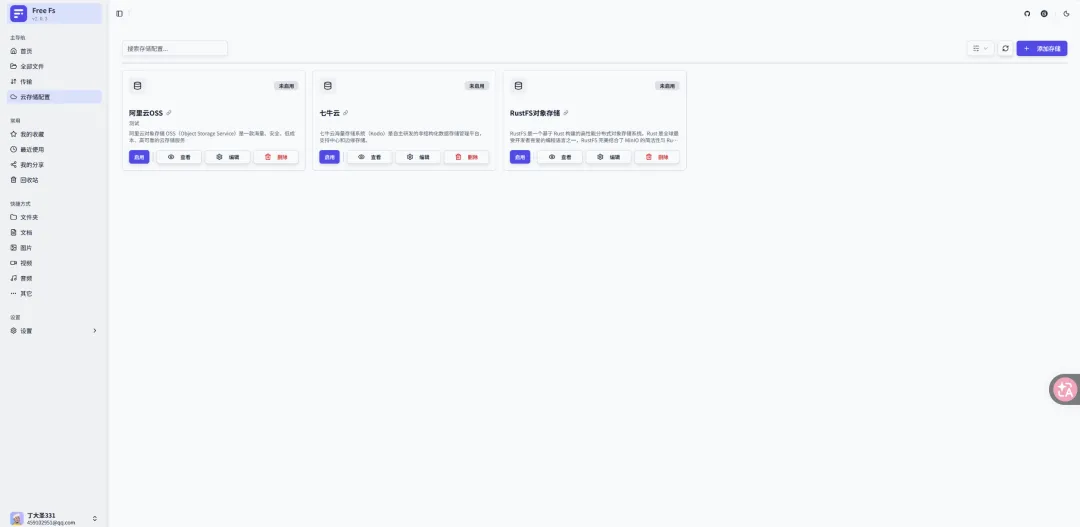Viewport: 1080px width, 527px height.
Task: Click the RustFS对象存储 card title
Action: pyautogui.click(x=534, y=113)
